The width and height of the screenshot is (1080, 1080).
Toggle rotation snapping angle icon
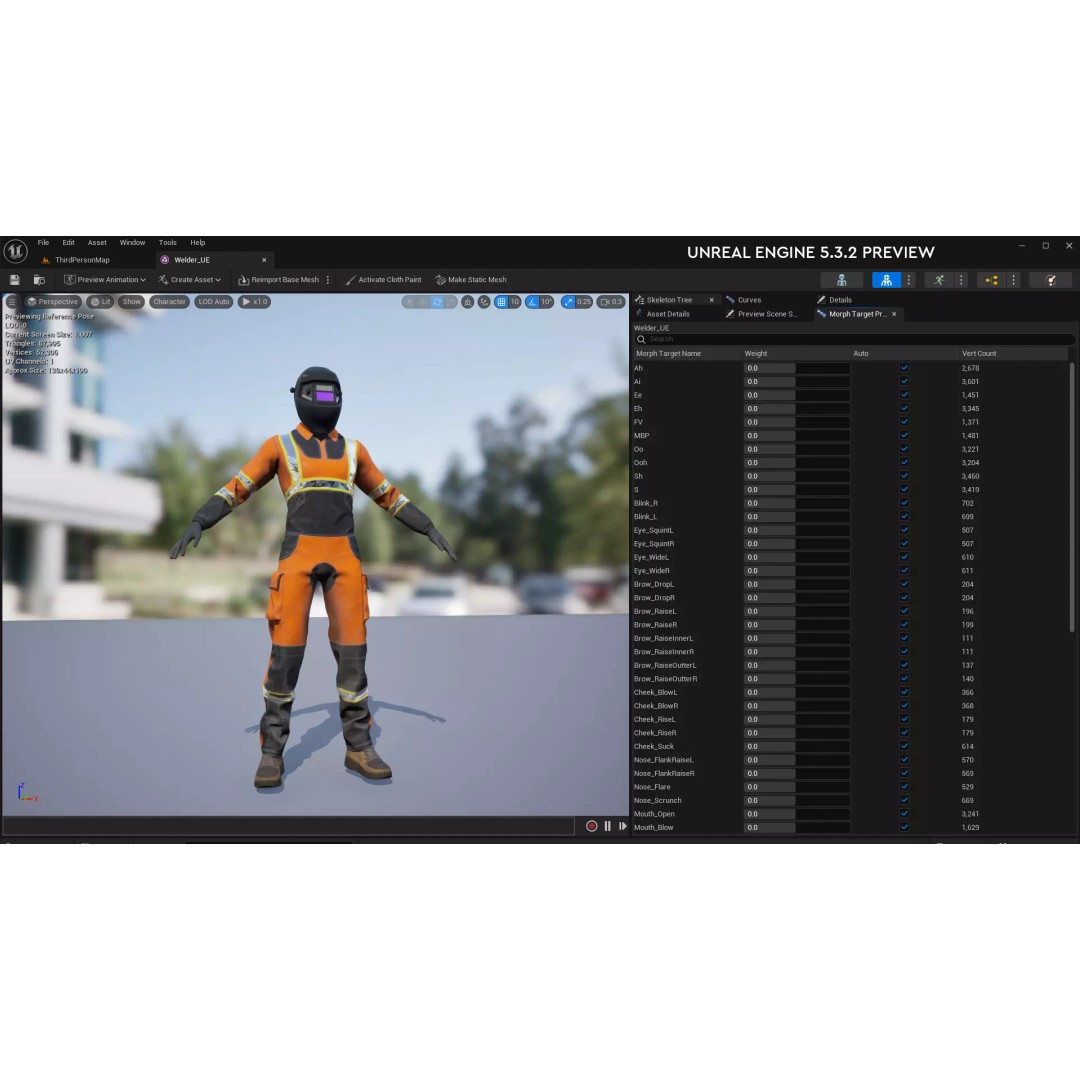(532, 302)
